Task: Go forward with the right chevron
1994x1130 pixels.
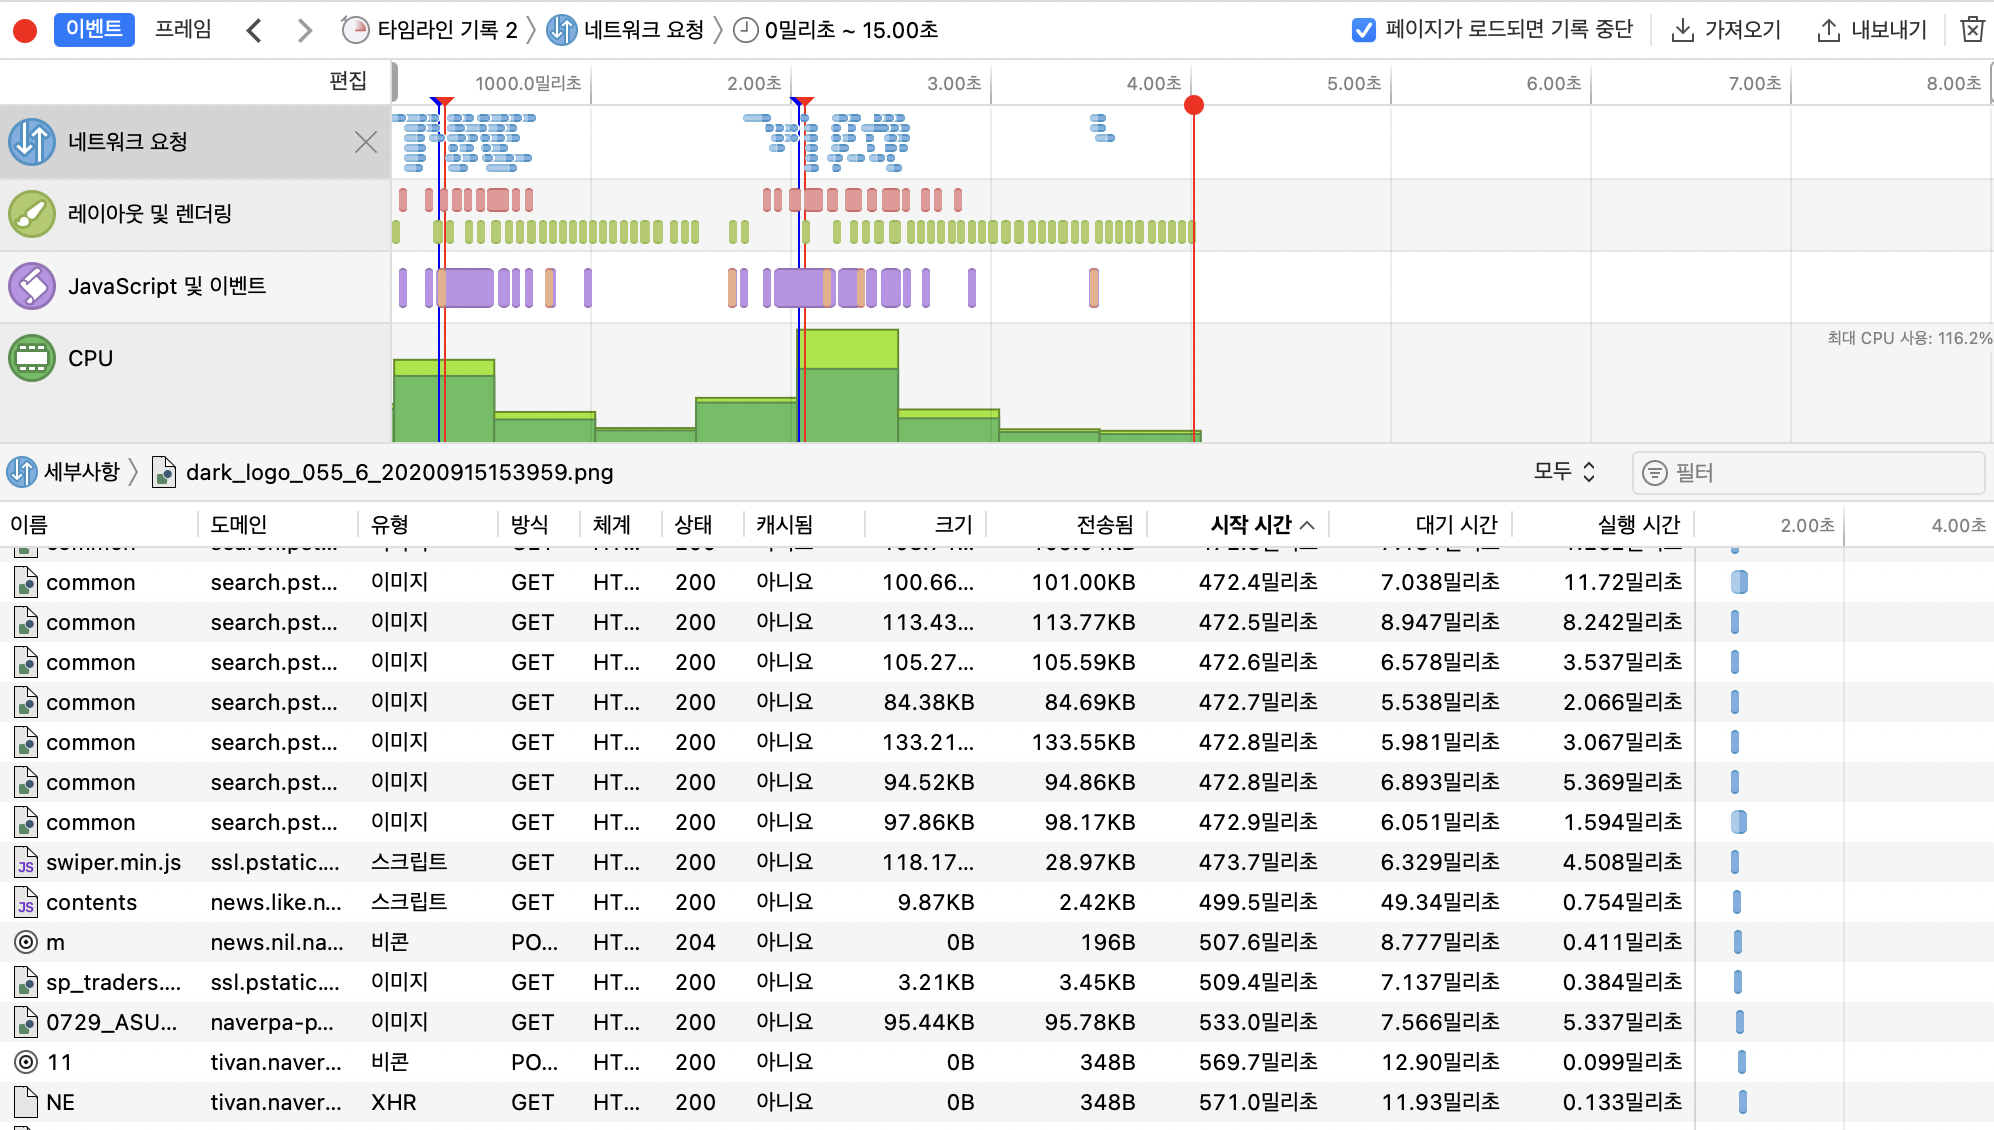Action: pyautogui.click(x=304, y=31)
